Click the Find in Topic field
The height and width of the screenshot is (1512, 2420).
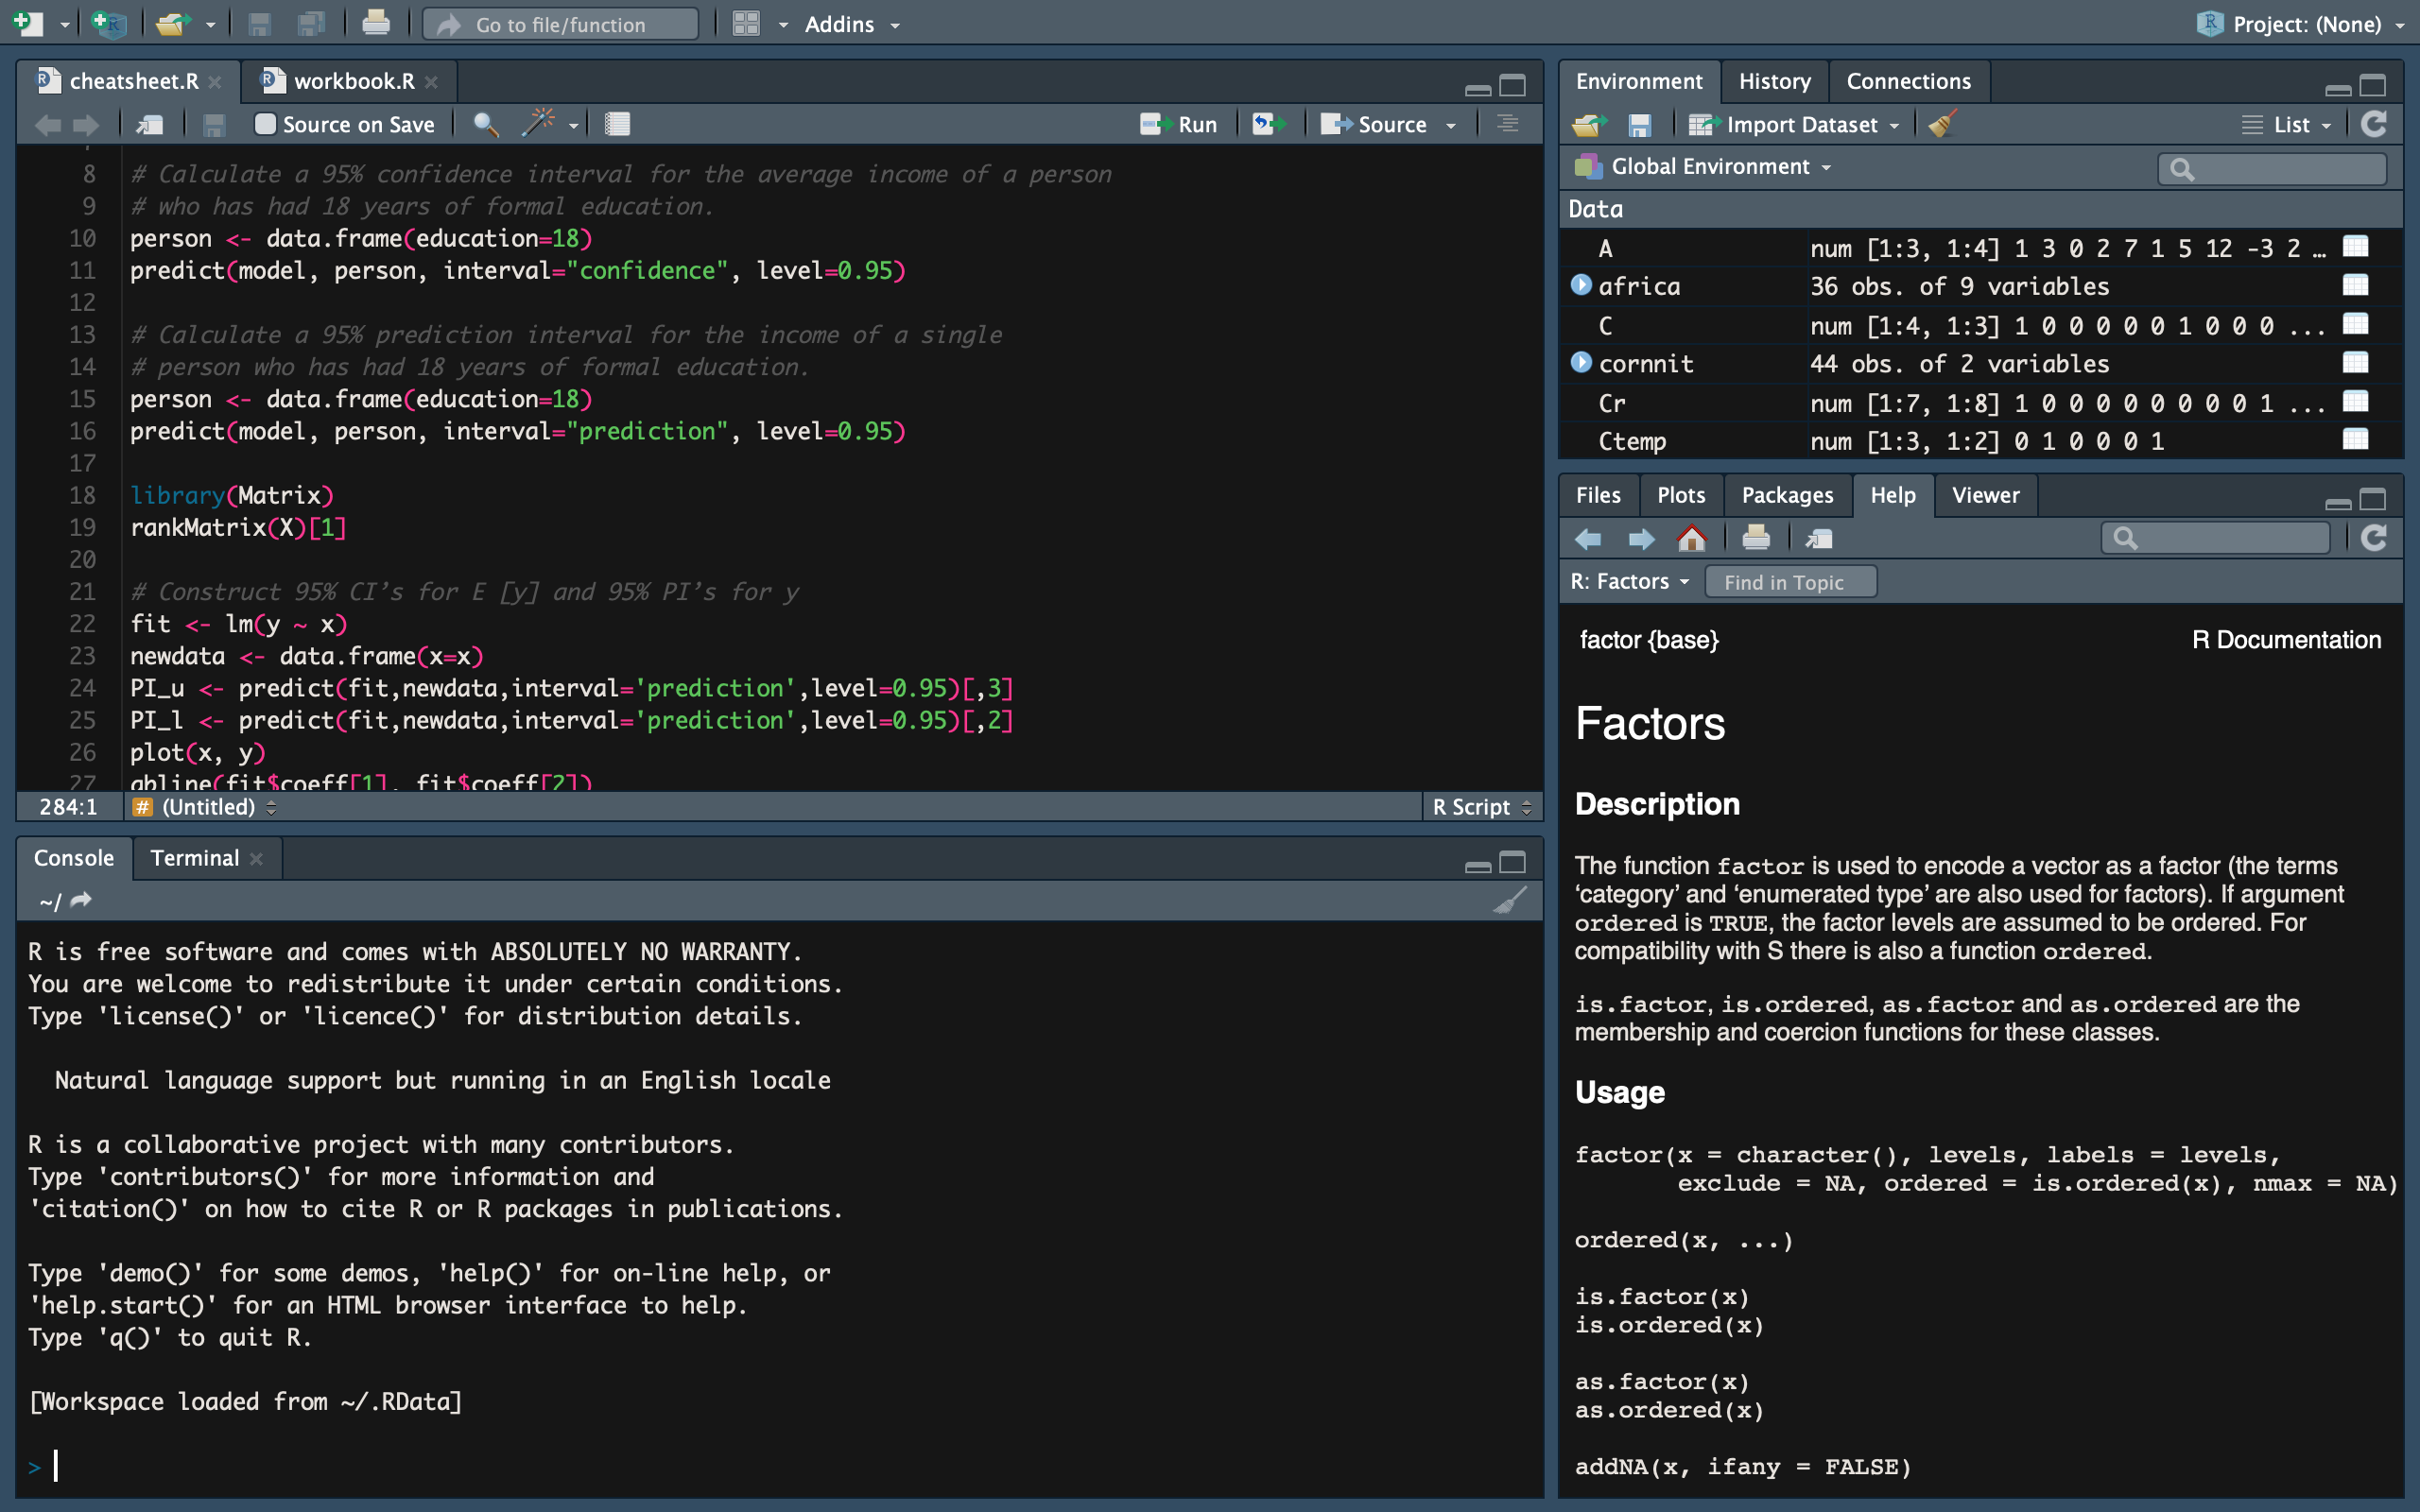click(1790, 582)
